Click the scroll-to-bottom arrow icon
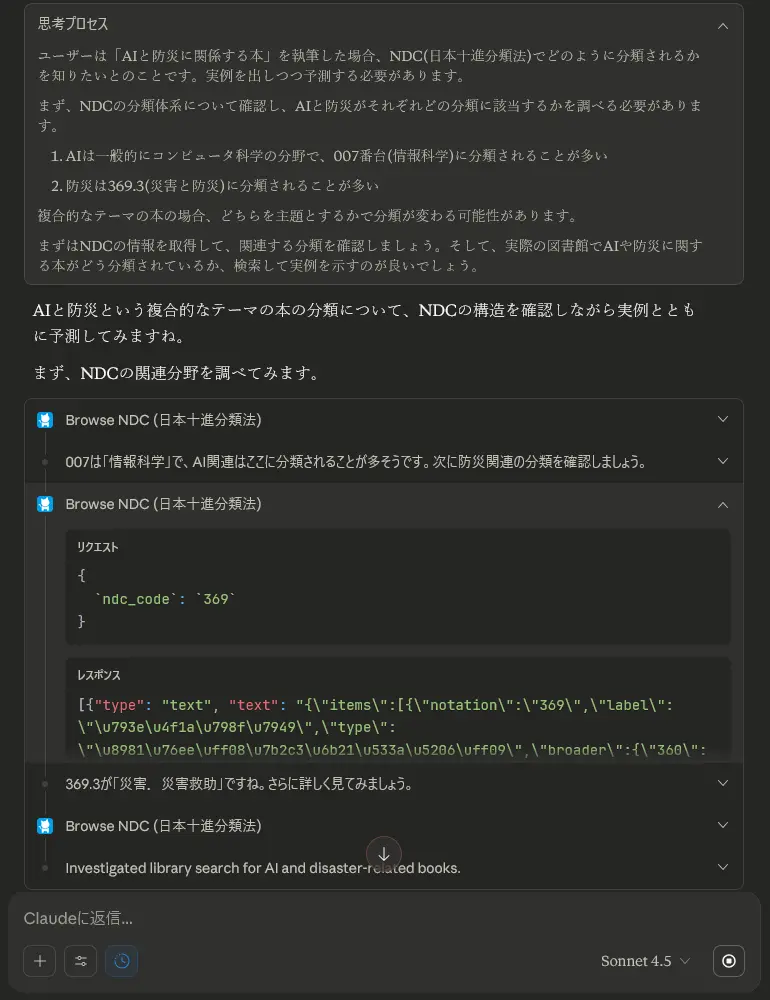 point(384,854)
